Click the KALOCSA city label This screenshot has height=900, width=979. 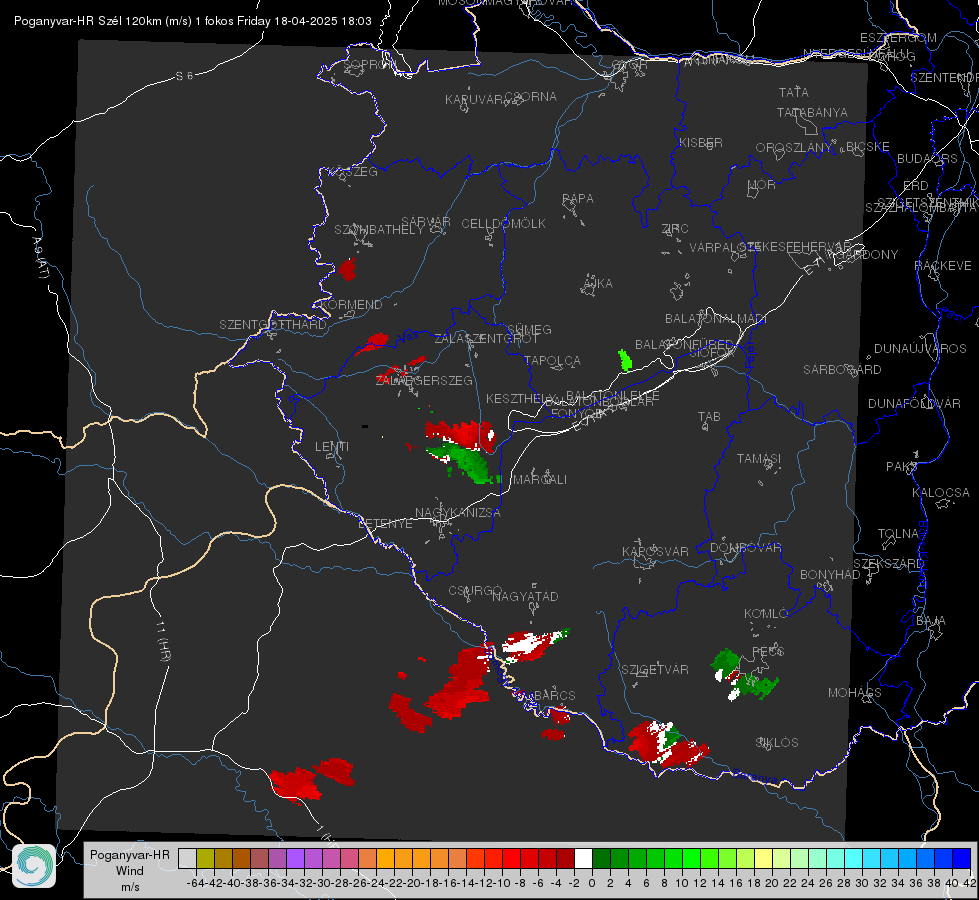click(940, 493)
